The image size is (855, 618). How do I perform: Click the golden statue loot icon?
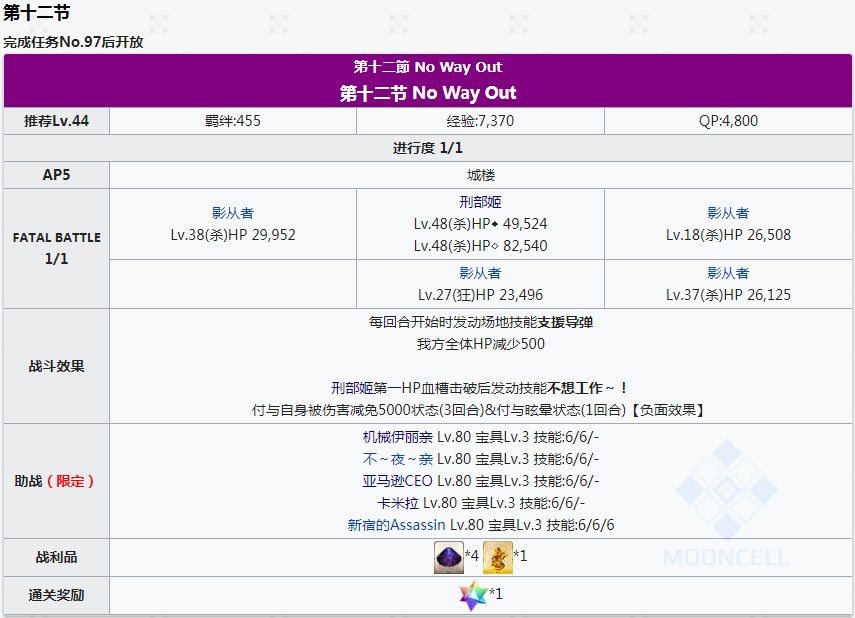coord(497,557)
